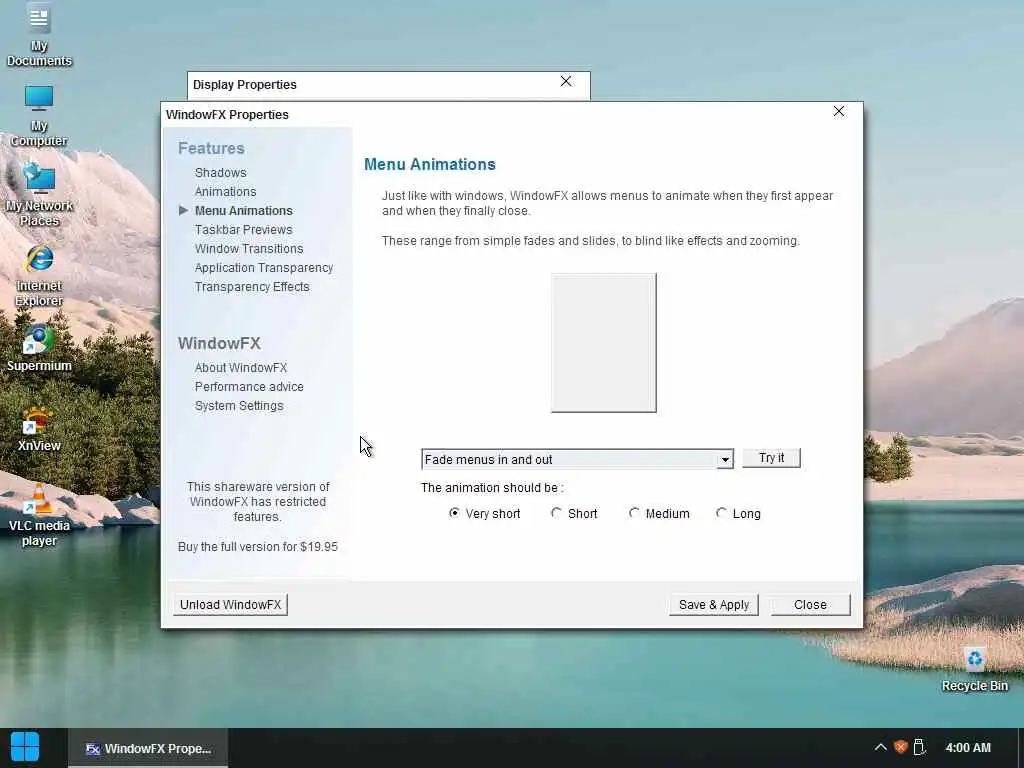This screenshot has width=1024, height=768.
Task: Select Menu Animations in the sidebar
Action: tap(244, 210)
